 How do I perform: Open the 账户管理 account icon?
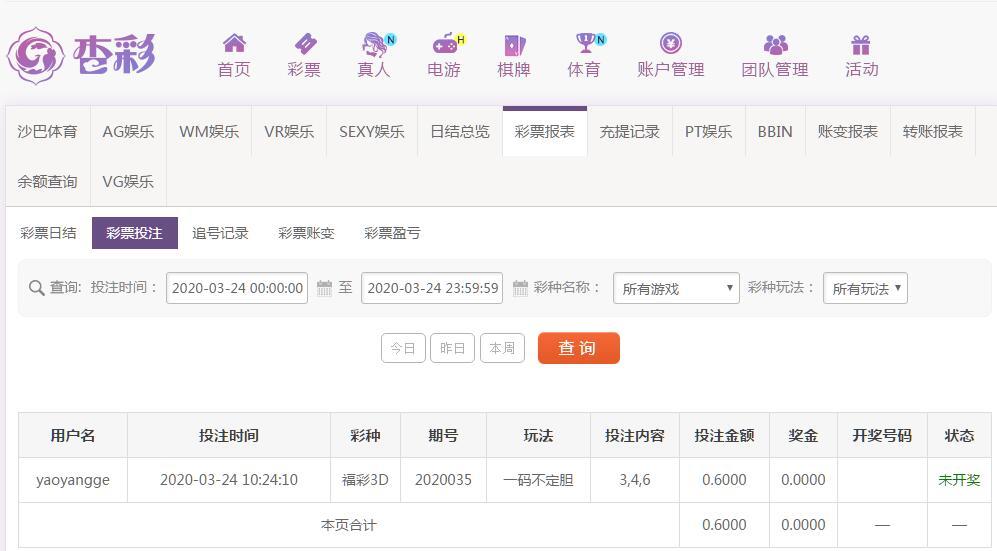[x=670, y=43]
